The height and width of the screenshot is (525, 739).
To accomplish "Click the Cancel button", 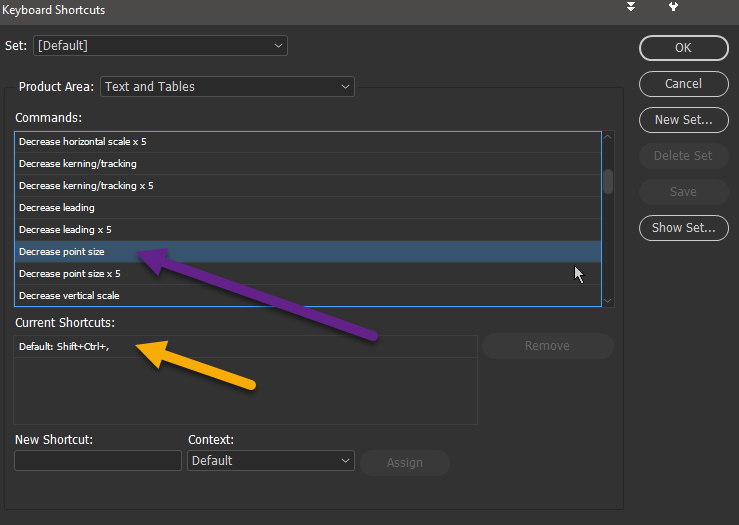I will [x=683, y=84].
